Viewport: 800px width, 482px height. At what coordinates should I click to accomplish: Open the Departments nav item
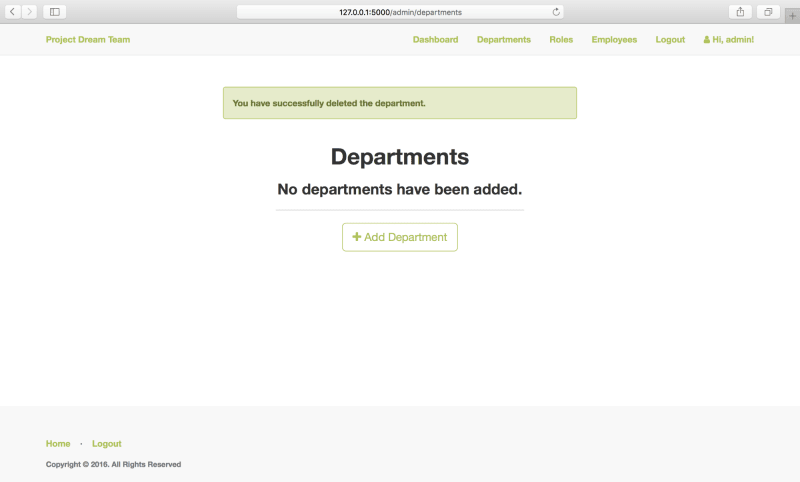pos(504,39)
